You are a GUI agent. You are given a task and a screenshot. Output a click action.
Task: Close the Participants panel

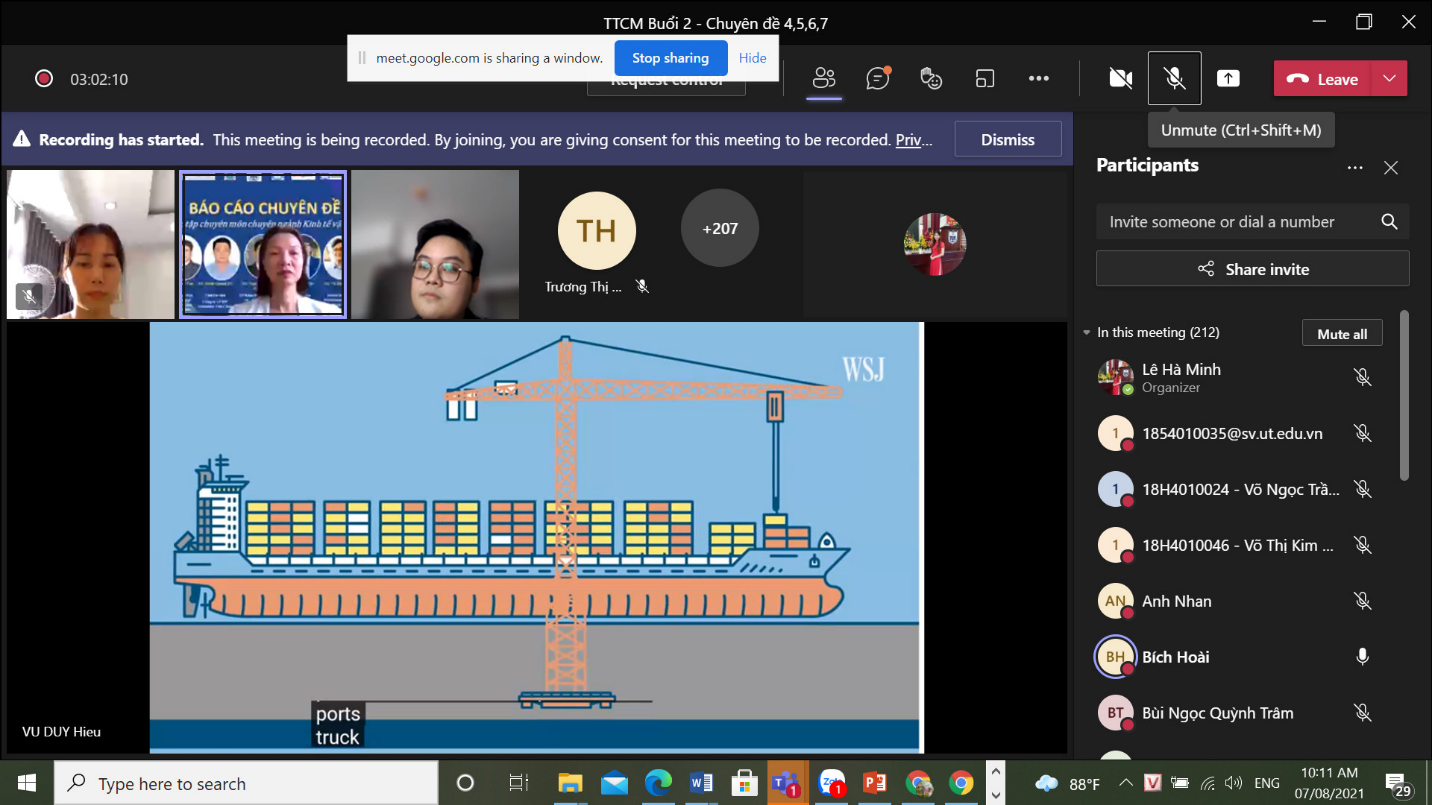(1390, 168)
